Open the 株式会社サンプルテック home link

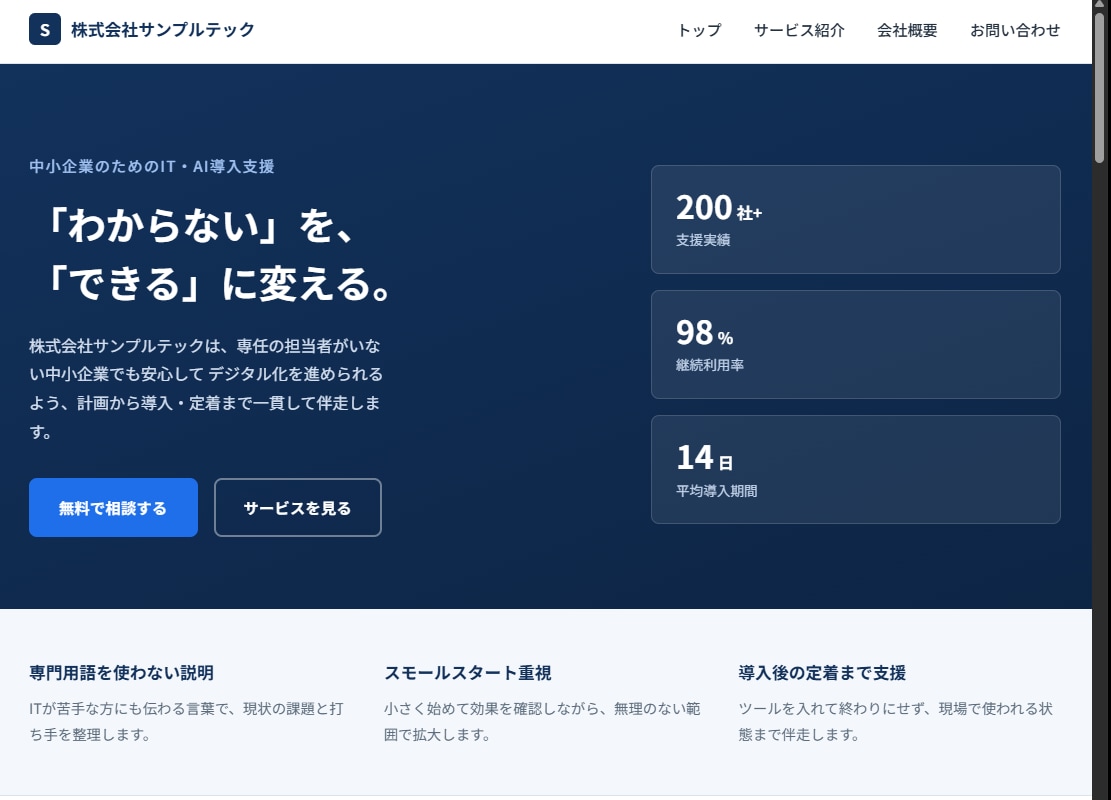point(142,30)
